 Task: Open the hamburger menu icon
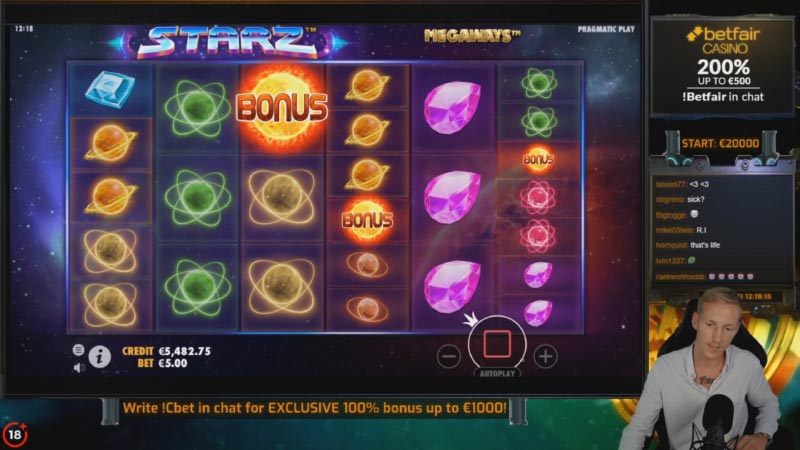click(x=78, y=349)
